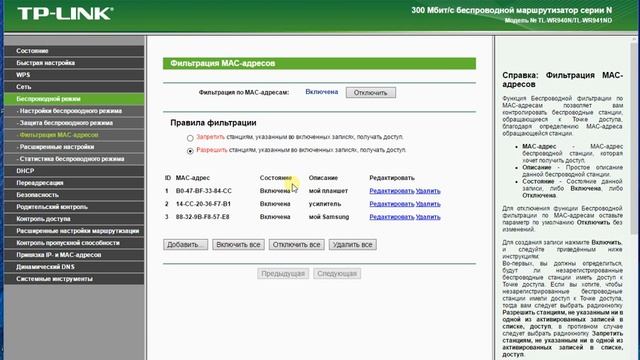Image resolution: width=640 pixels, height=360 pixels.
Task: Select Беспроводной режим menu section
Action: pos(74,99)
